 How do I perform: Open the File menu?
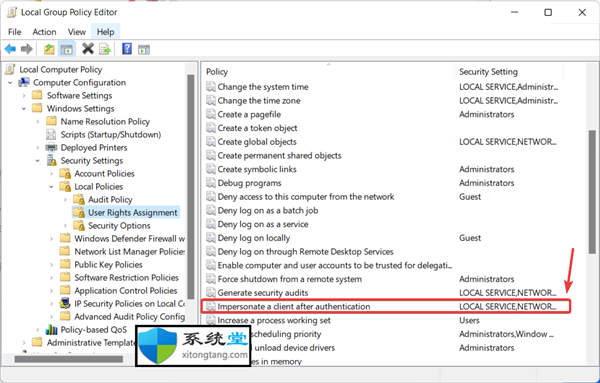tap(15, 32)
